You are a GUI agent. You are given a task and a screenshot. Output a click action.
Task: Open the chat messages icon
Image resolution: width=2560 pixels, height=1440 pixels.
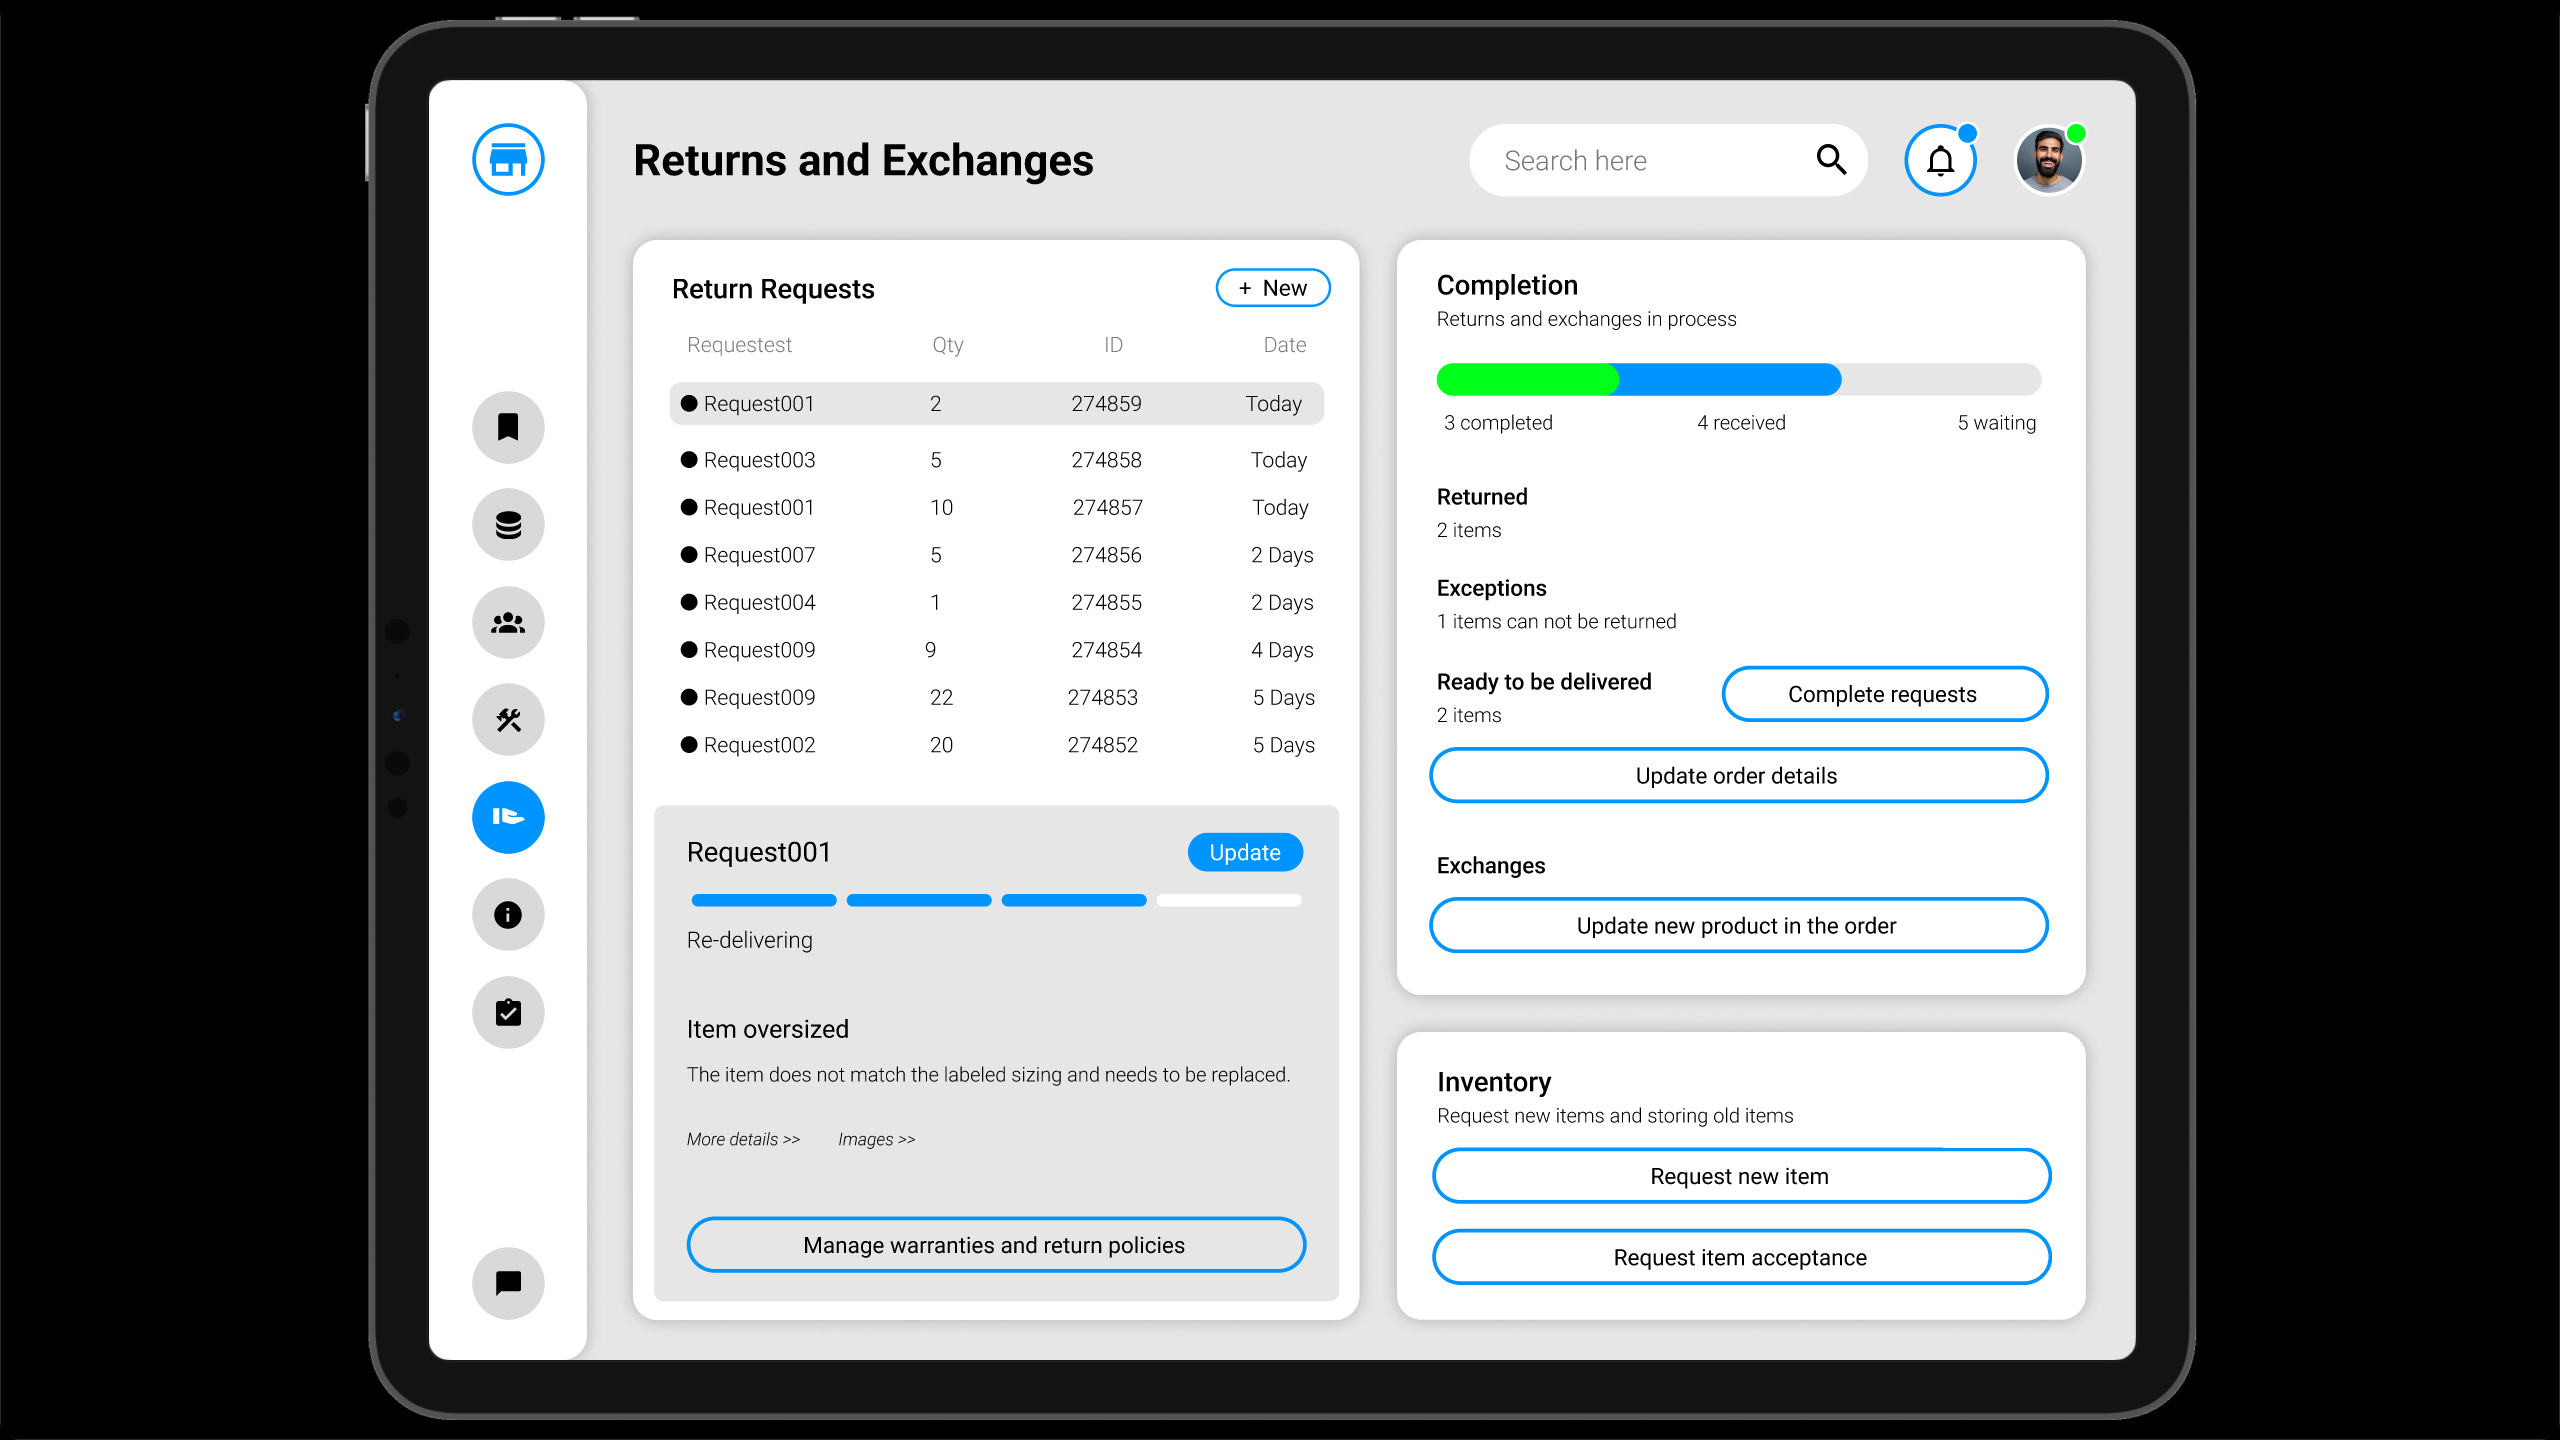pos(507,1283)
